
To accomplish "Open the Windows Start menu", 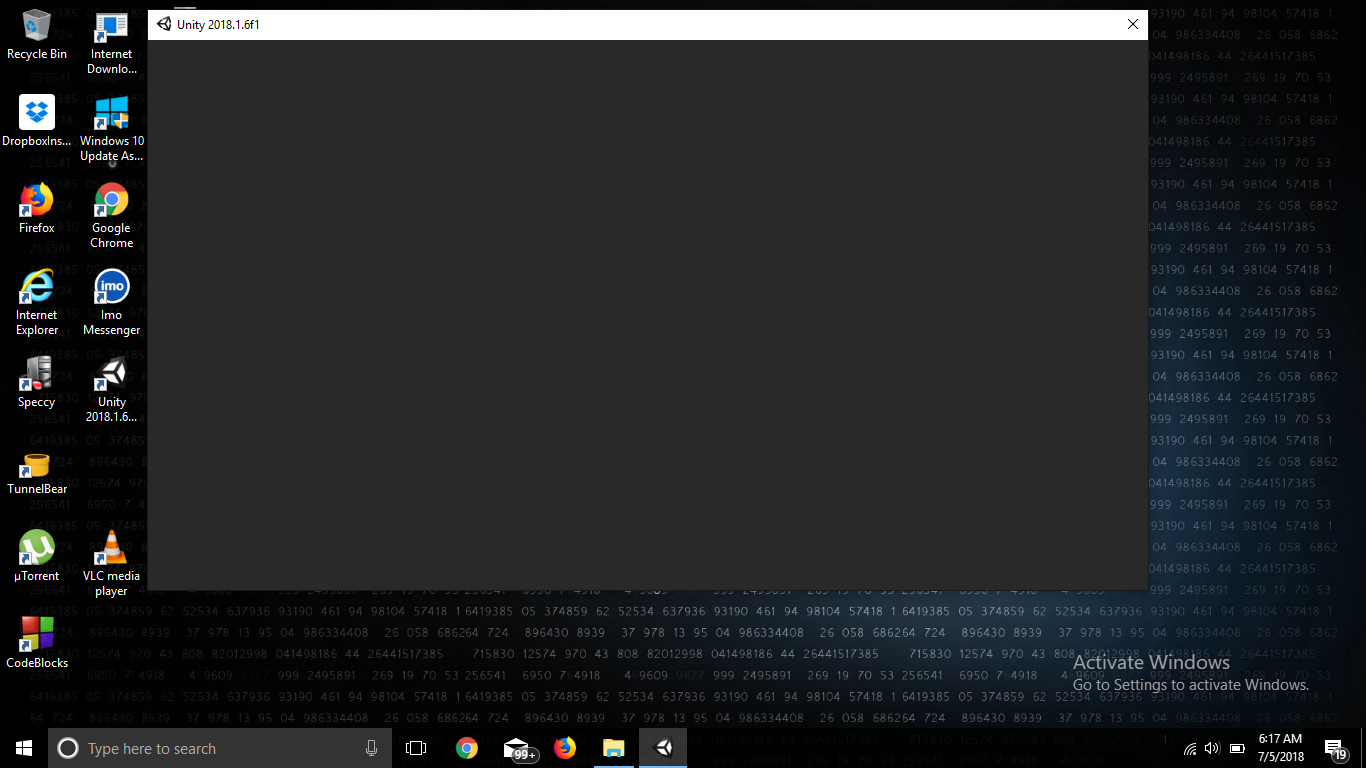I will [x=24, y=748].
